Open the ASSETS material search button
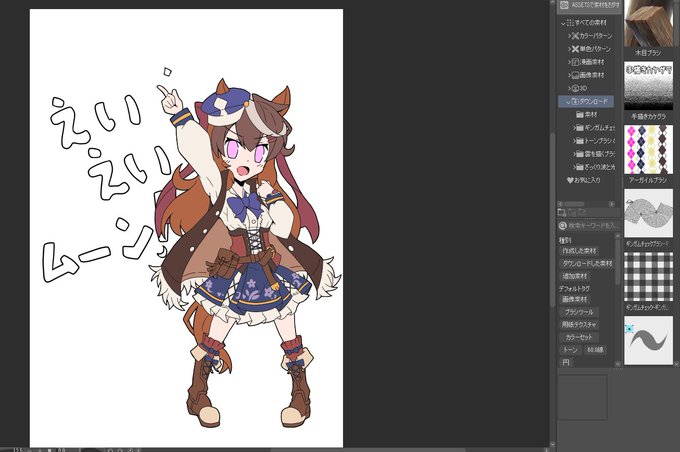This screenshot has height=452, width=680. [590, 6]
